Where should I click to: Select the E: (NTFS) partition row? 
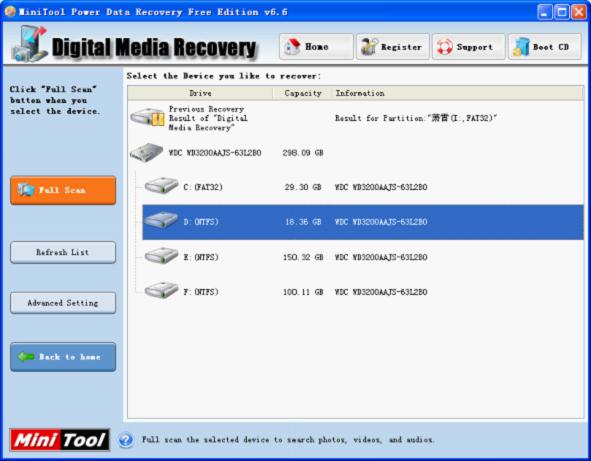click(x=363, y=257)
